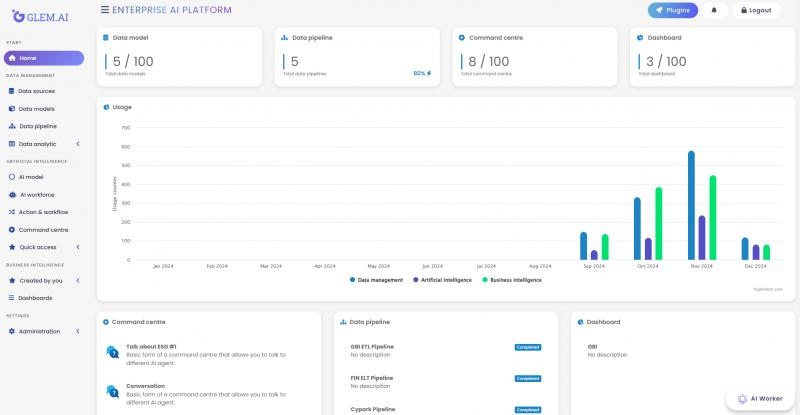
Task: Expand the Administration submenu
Action: [78, 331]
